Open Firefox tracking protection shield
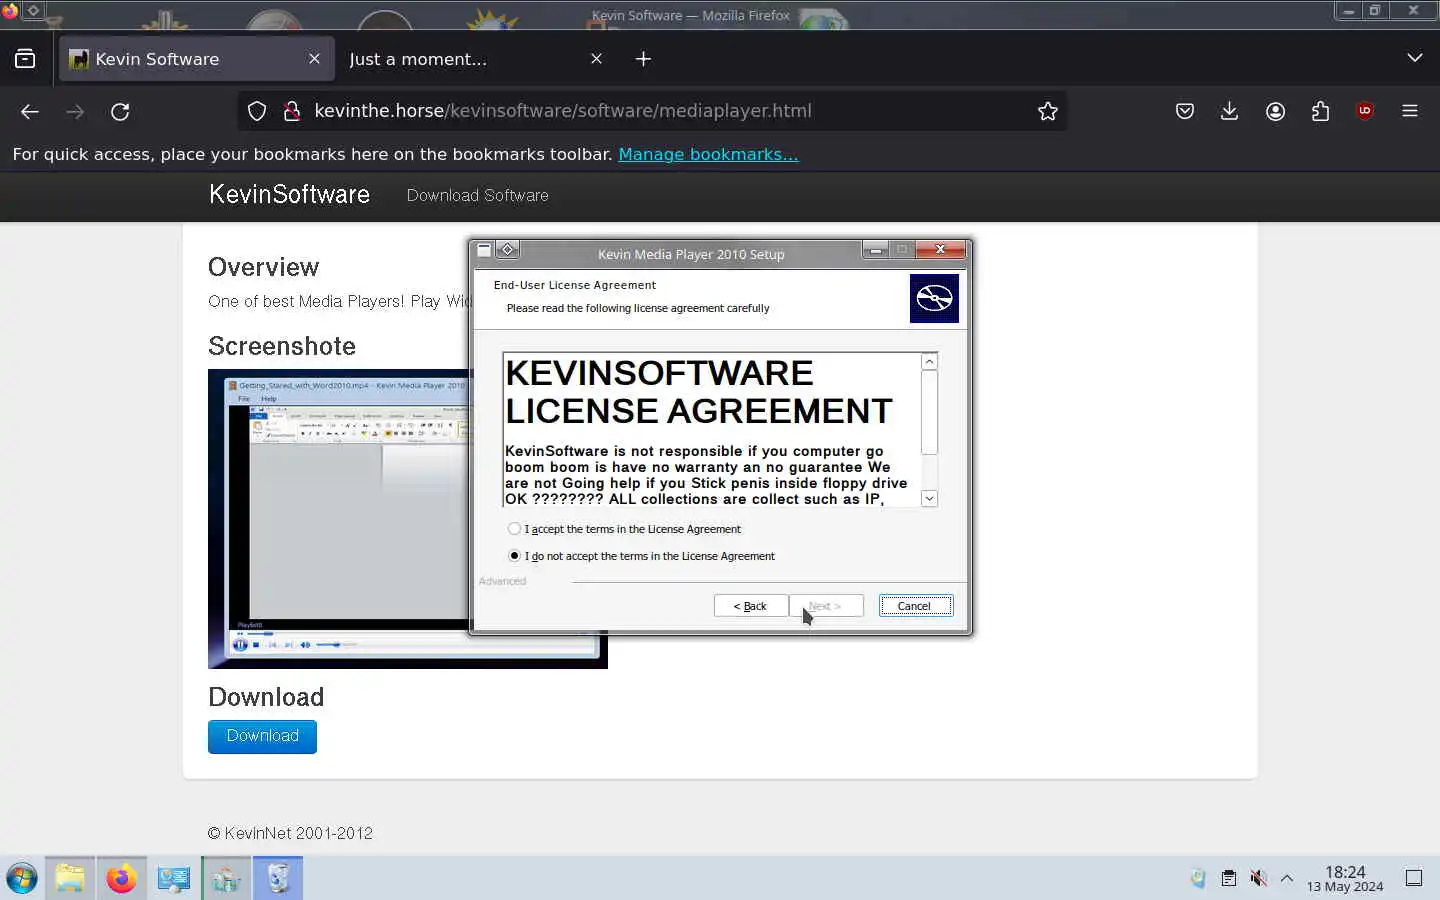The height and width of the screenshot is (900, 1440). (x=257, y=111)
